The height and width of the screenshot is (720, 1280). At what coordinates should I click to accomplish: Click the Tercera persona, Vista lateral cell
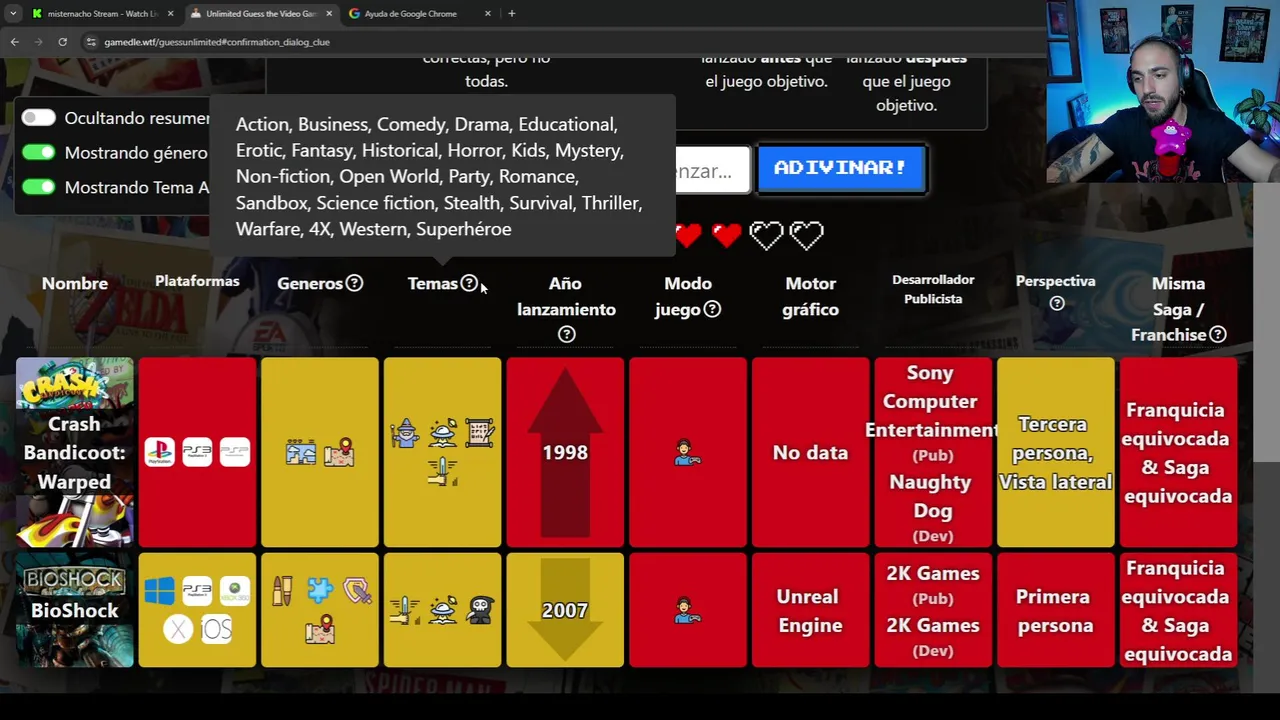click(x=1055, y=452)
